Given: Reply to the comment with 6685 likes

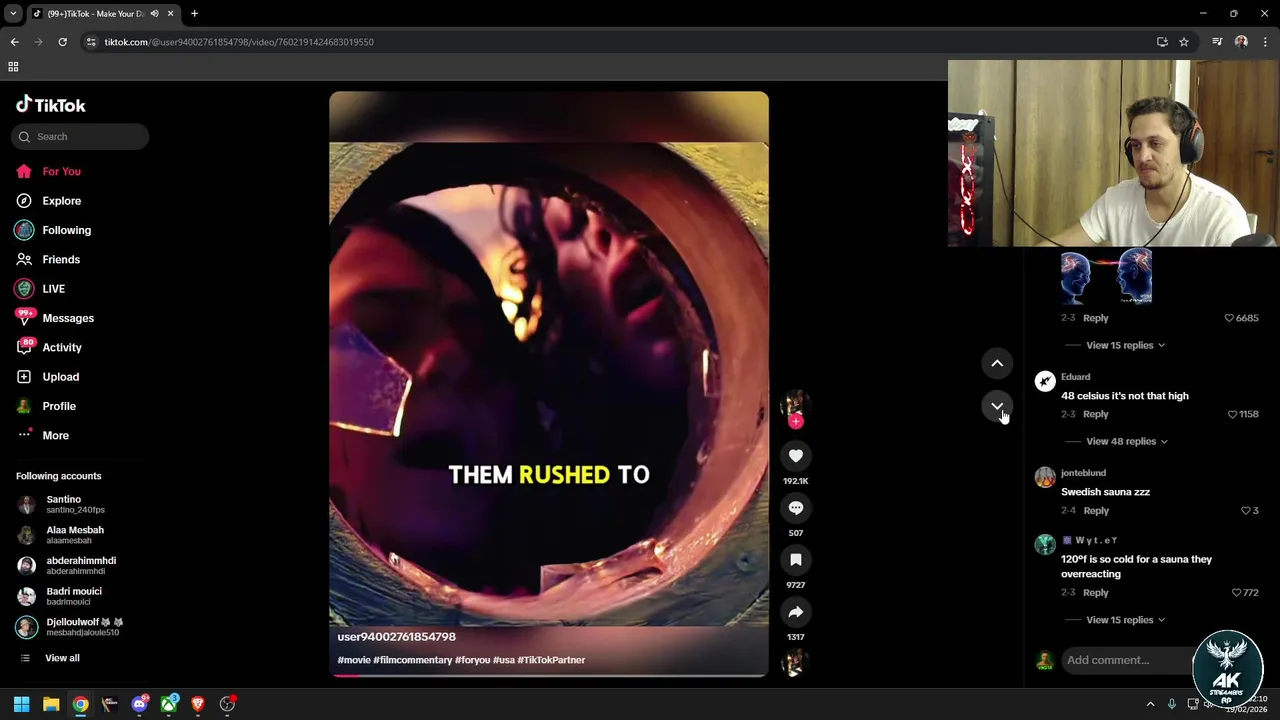Looking at the screenshot, I should coord(1096,318).
